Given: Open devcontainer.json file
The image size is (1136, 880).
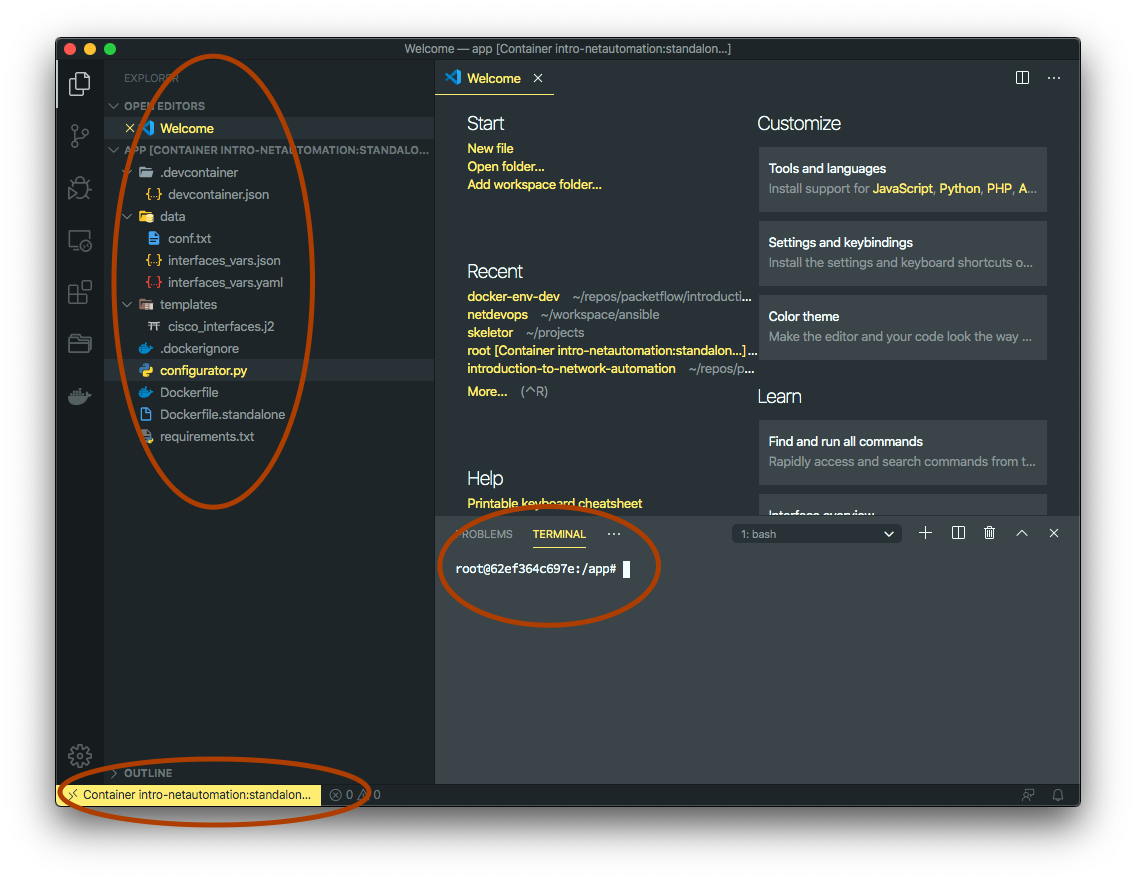Looking at the screenshot, I should [218, 194].
